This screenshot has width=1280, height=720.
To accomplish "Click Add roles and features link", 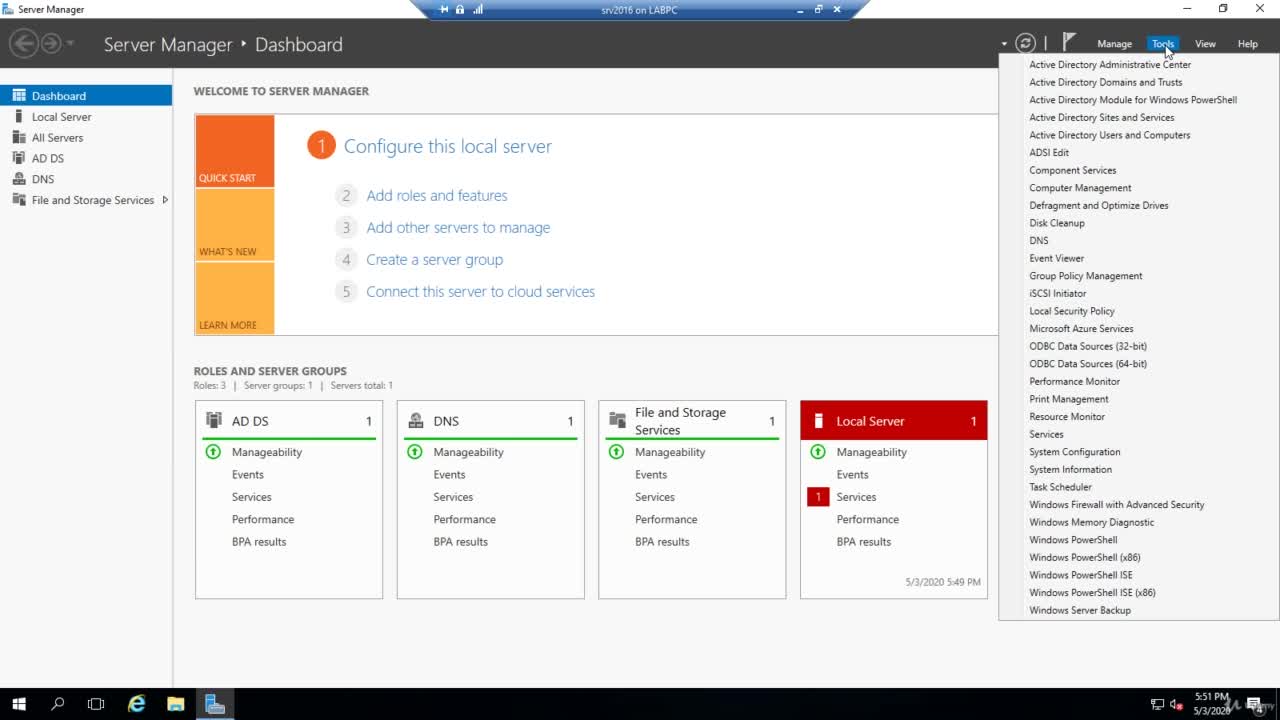I will tap(437, 196).
